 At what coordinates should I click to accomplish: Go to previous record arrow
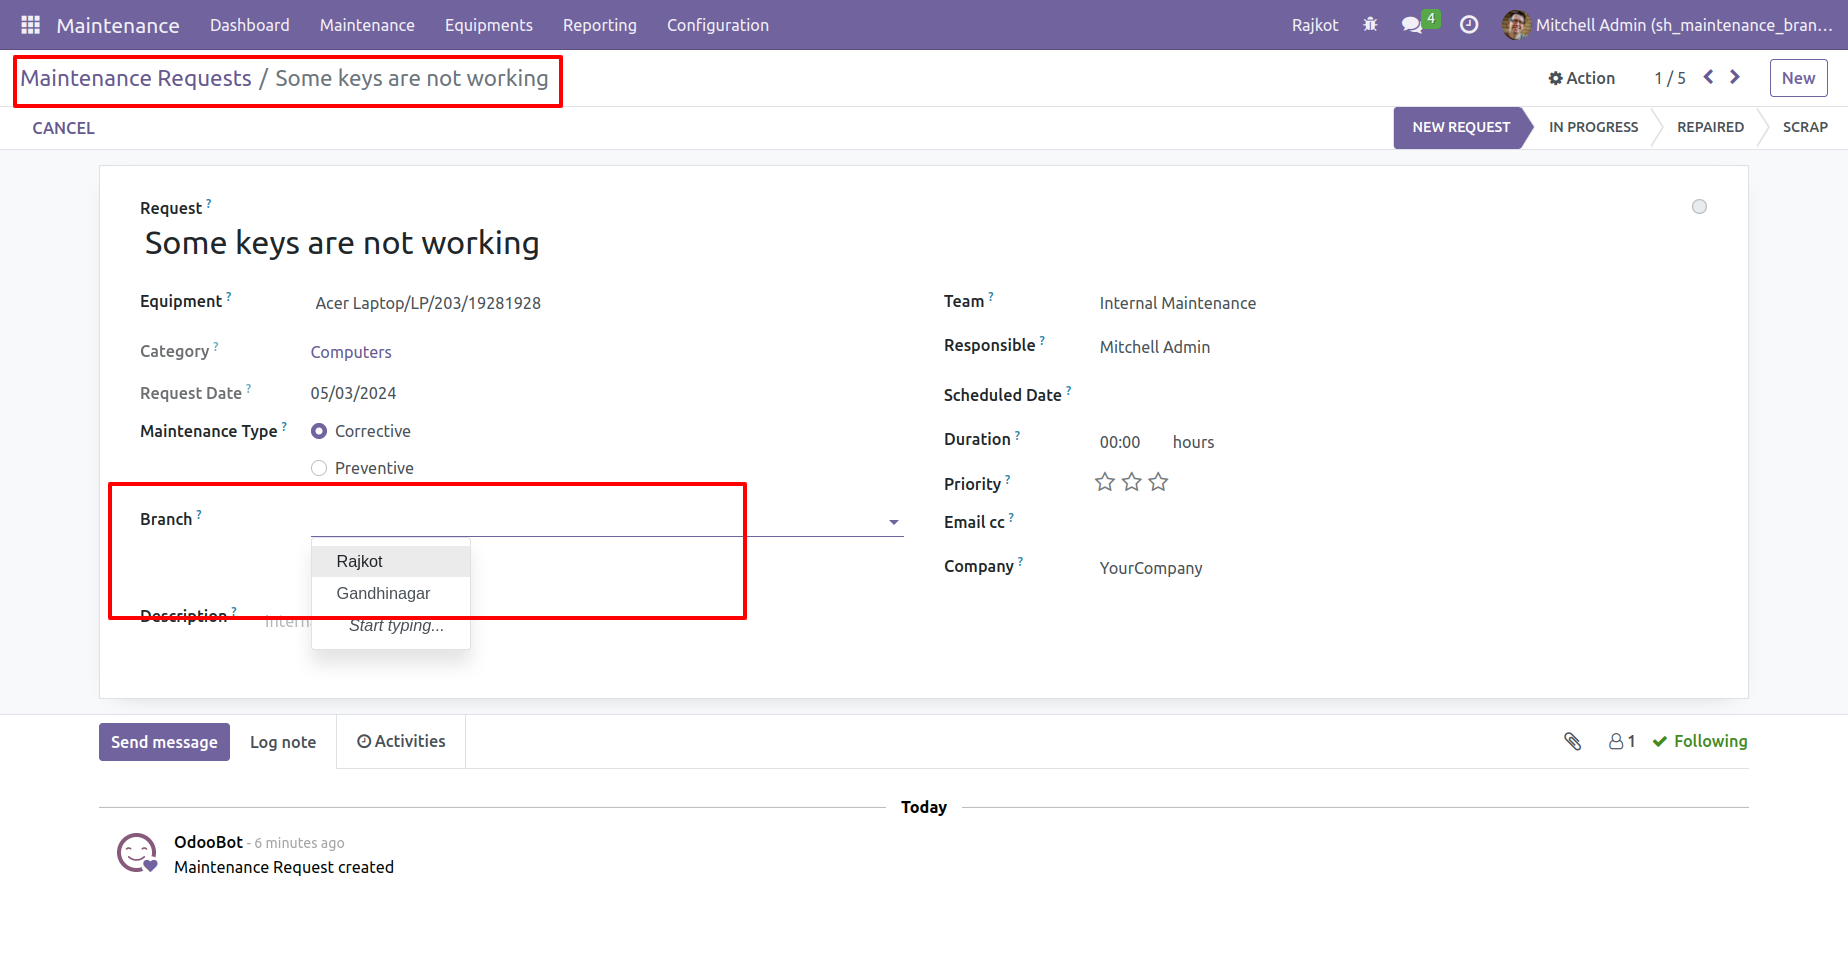[x=1709, y=77]
